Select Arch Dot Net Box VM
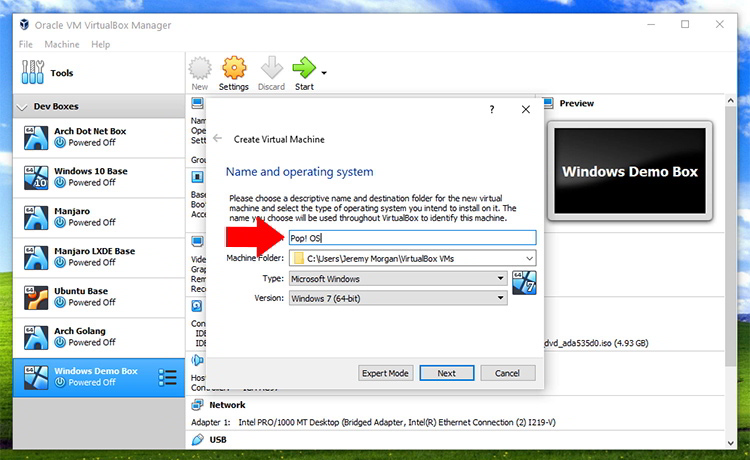 point(99,137)
